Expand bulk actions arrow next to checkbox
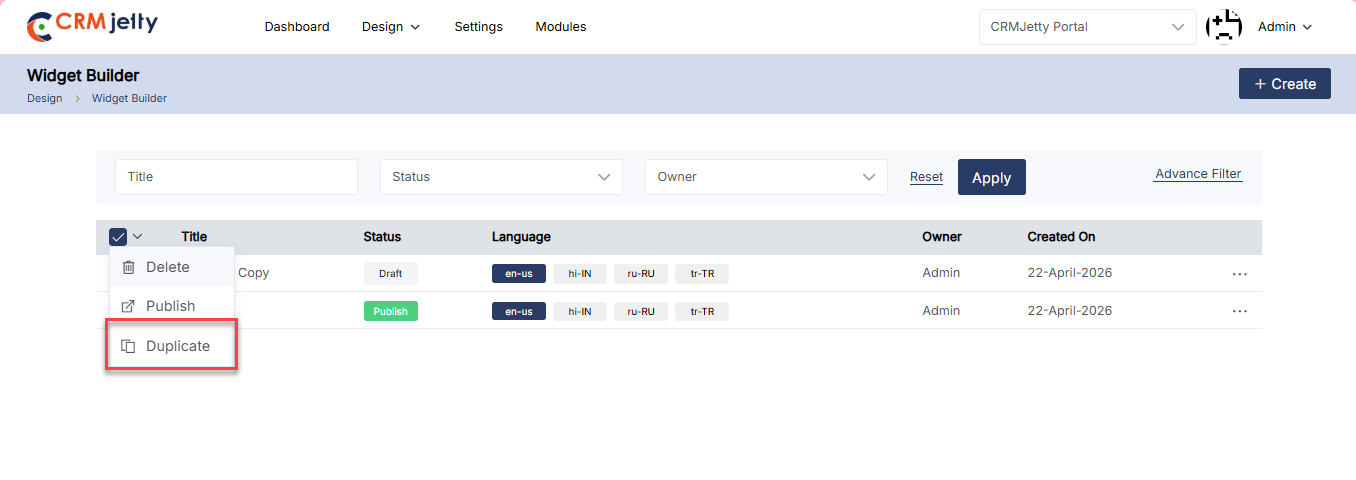 coord(138,237)
